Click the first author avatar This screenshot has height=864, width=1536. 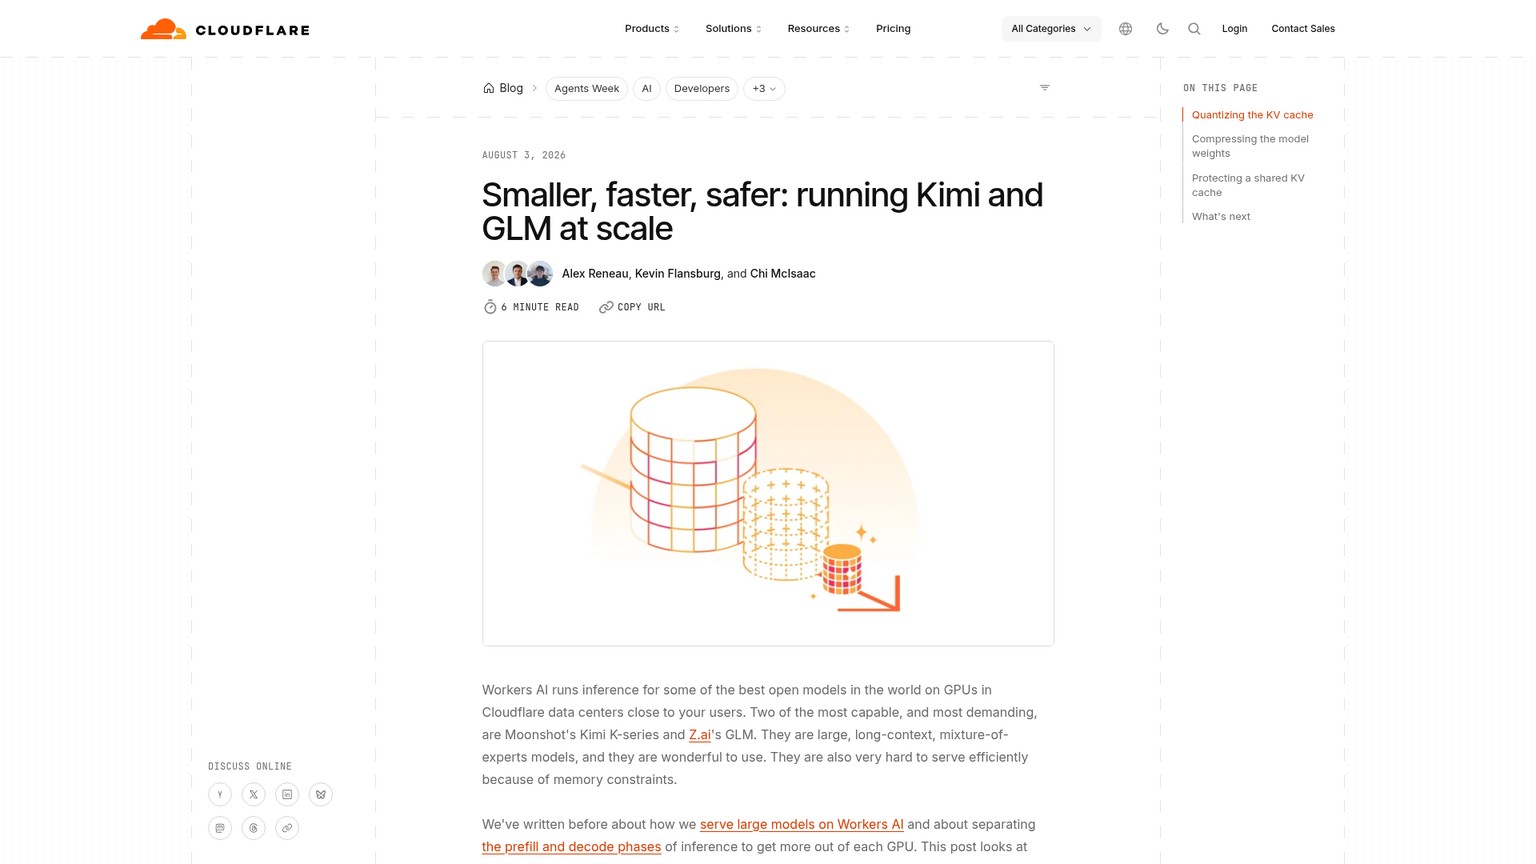(494, 274)
